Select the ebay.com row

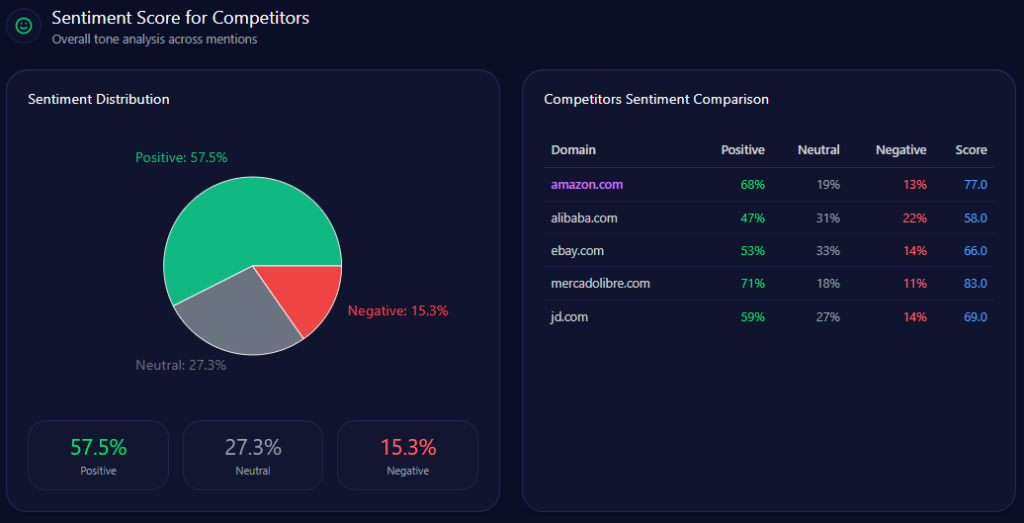[x=577, y=250]
